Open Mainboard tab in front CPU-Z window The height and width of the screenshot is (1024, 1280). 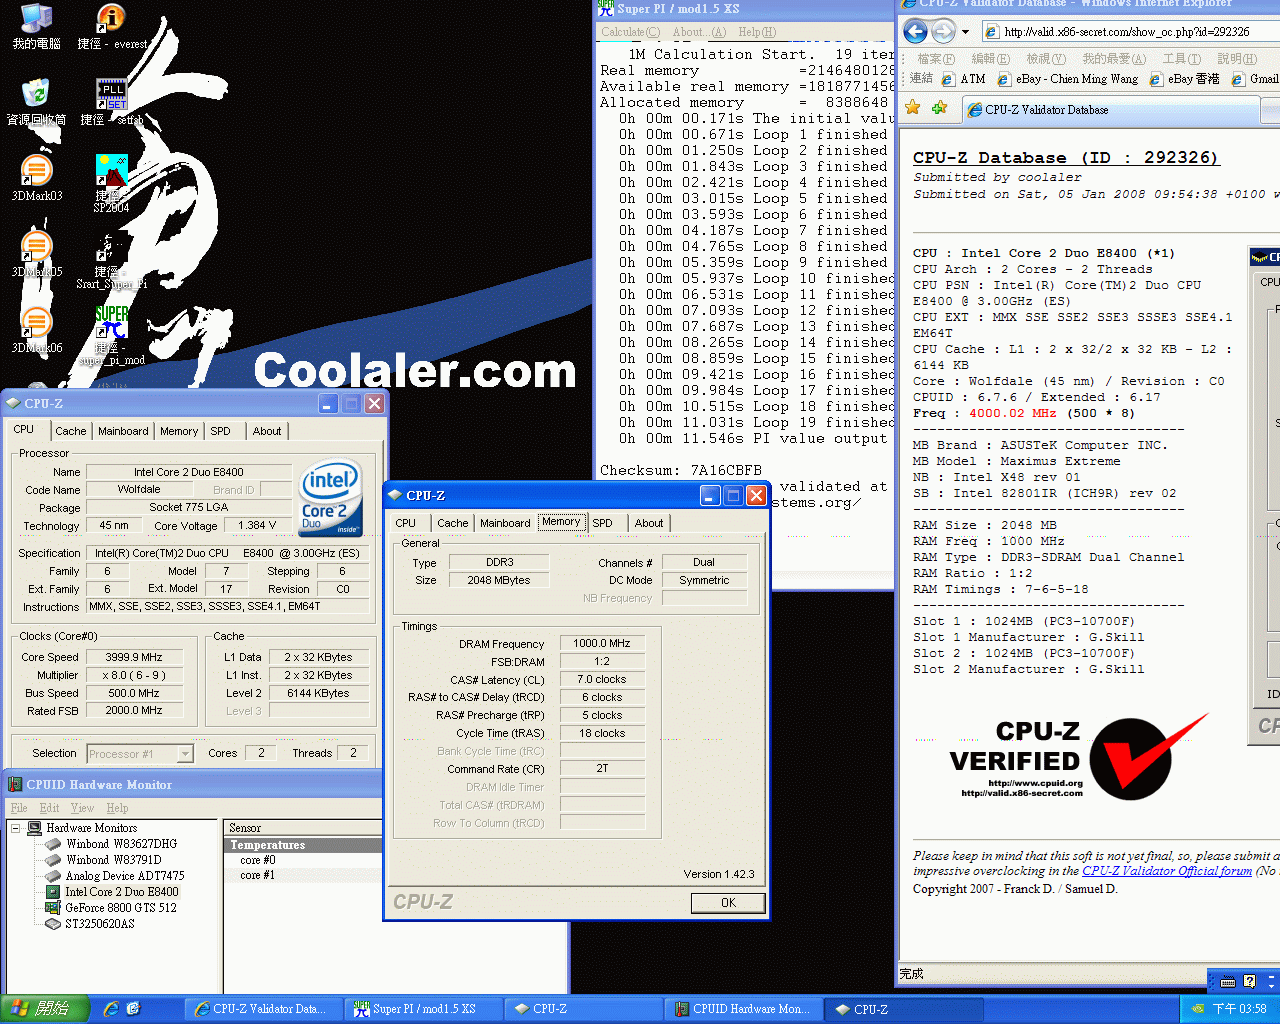(505, 523)
